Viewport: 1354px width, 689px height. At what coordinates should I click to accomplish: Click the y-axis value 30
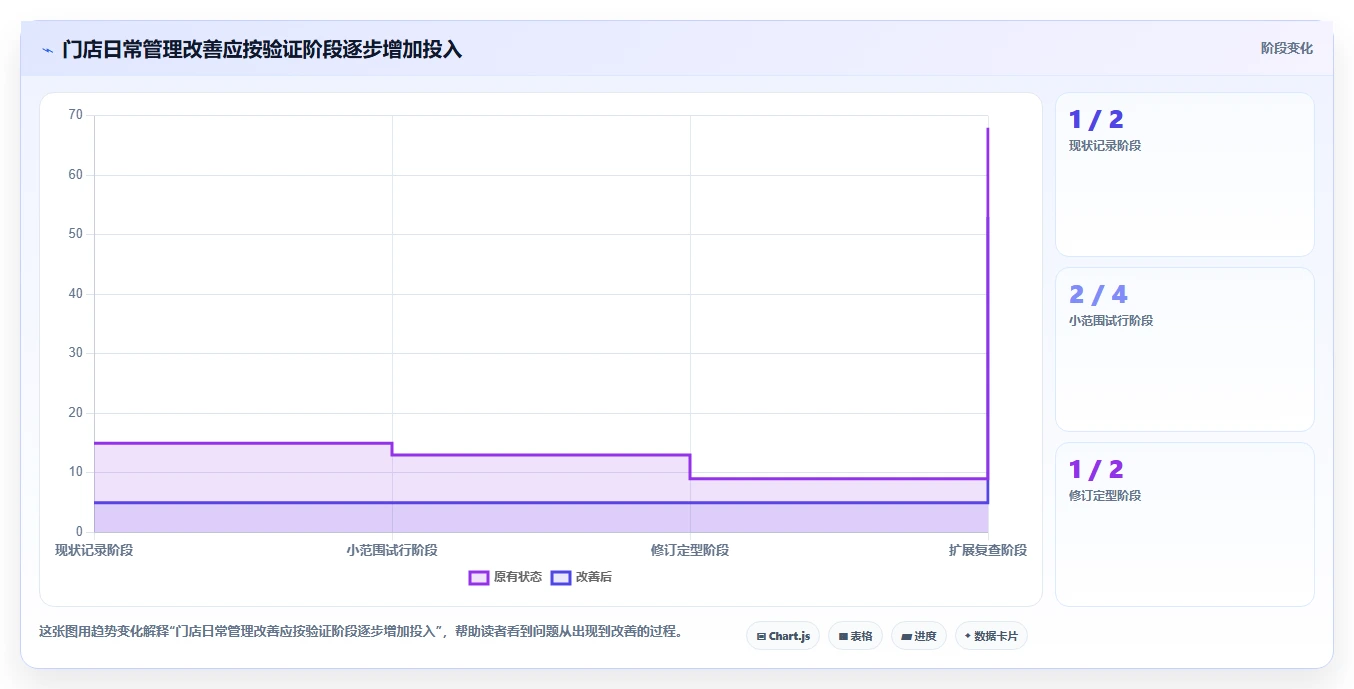[x=76, y=353]
